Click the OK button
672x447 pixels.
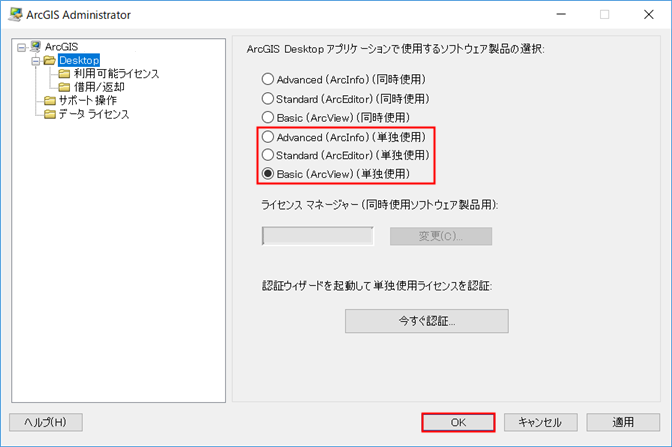point(458,423)
